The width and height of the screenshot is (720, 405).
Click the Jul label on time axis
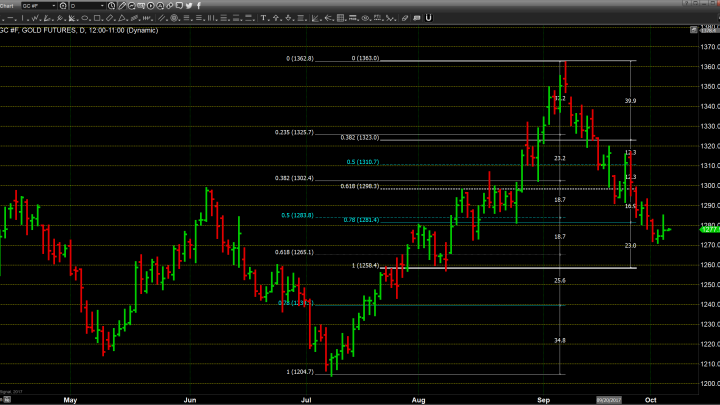pos(306,400)
